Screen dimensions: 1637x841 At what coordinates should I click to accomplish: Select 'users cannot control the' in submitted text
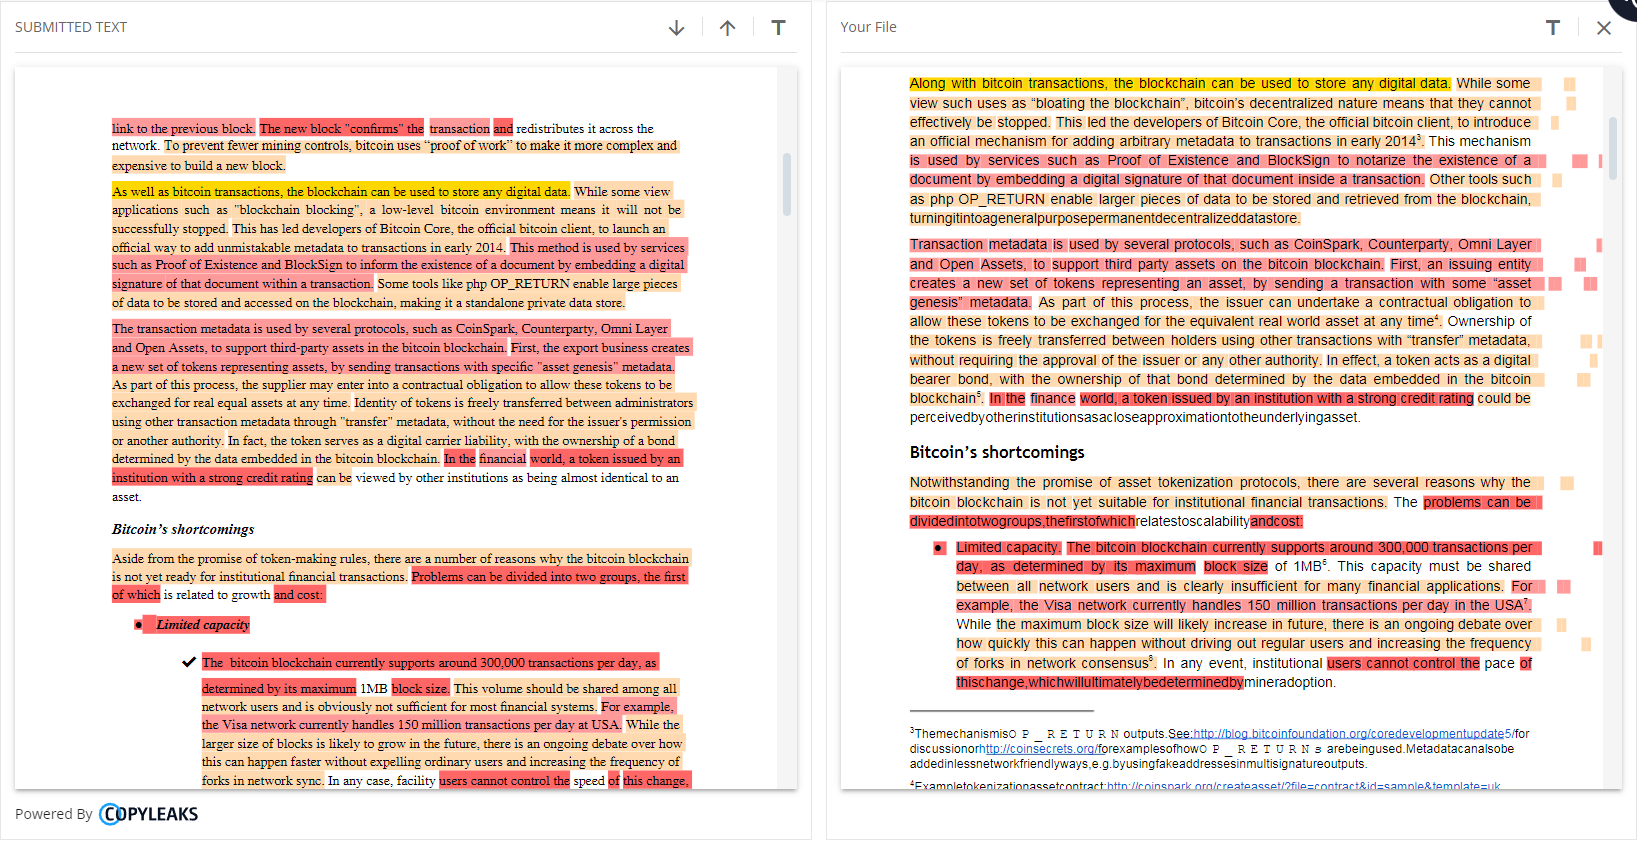[x=504, y=781]
